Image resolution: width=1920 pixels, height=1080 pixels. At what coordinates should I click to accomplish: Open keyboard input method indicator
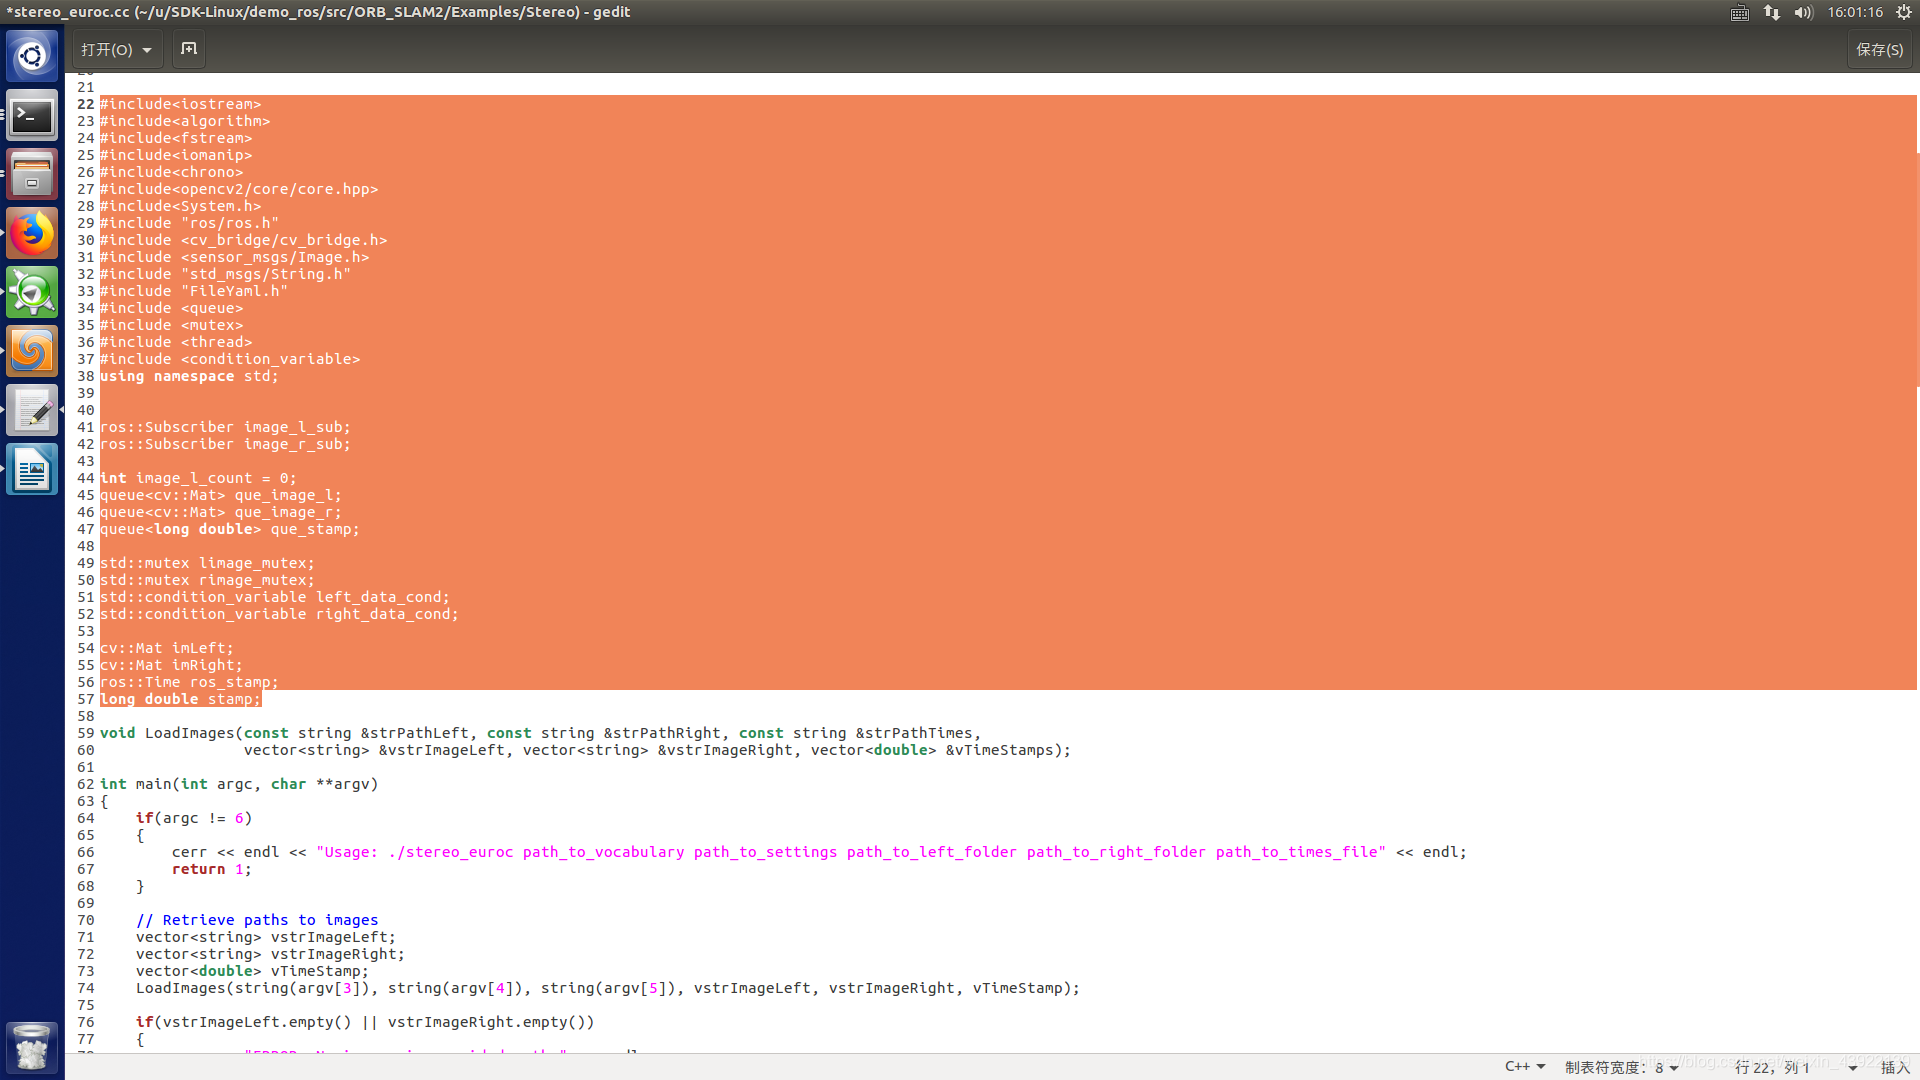click(1740, 12)
